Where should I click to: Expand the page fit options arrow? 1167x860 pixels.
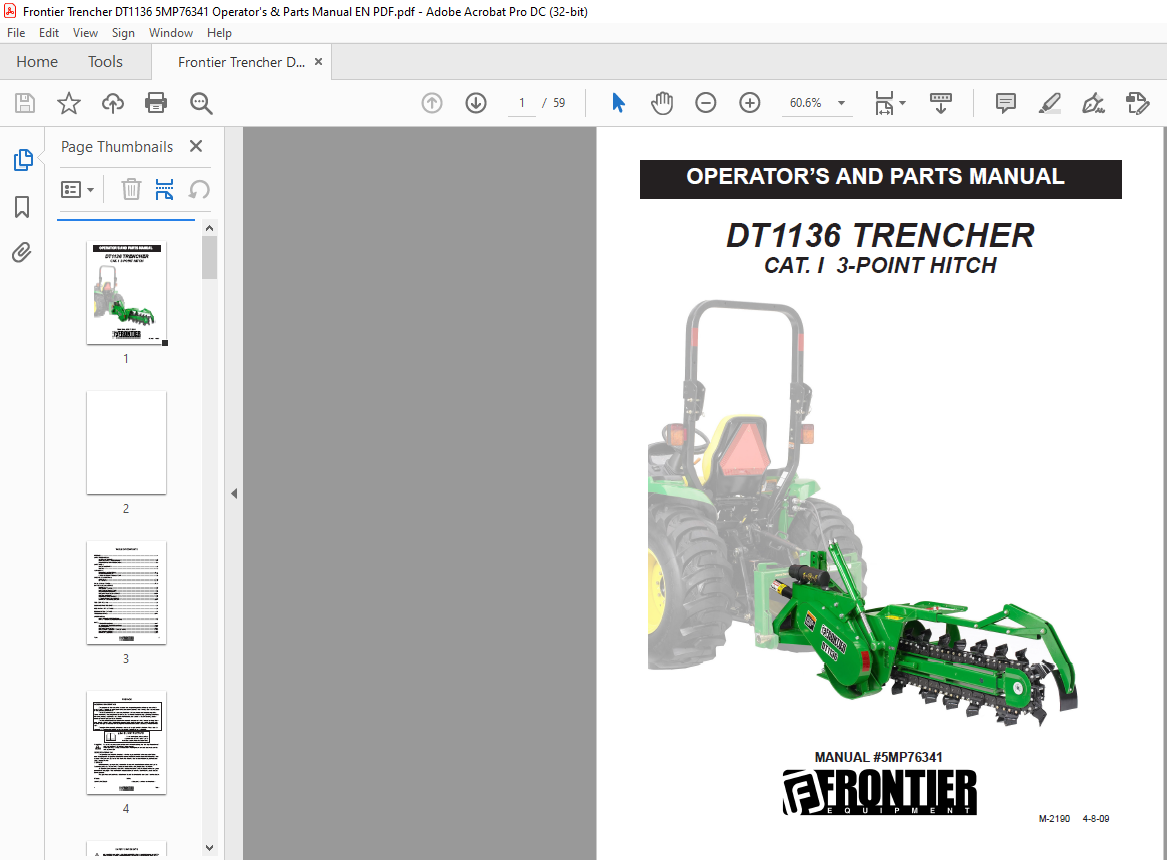coord(903,103)
